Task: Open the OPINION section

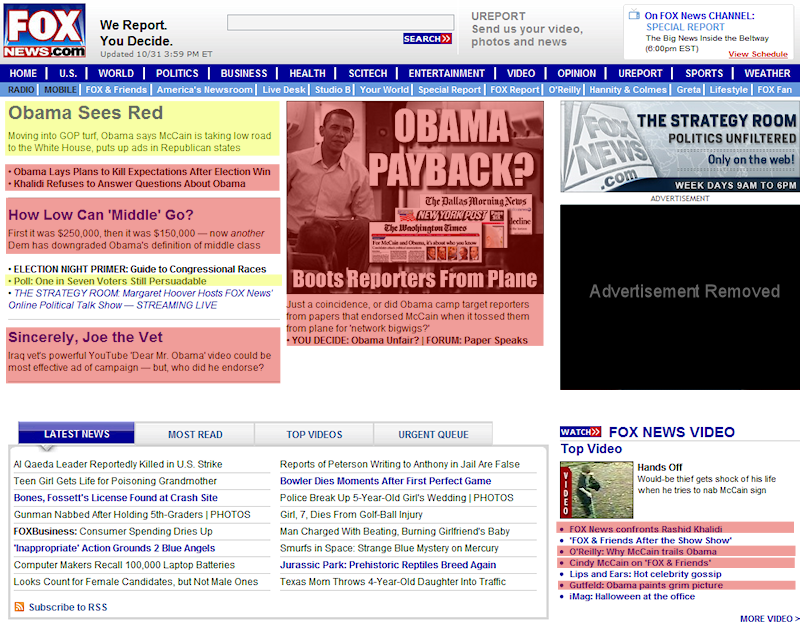Action: coord(577,73)
